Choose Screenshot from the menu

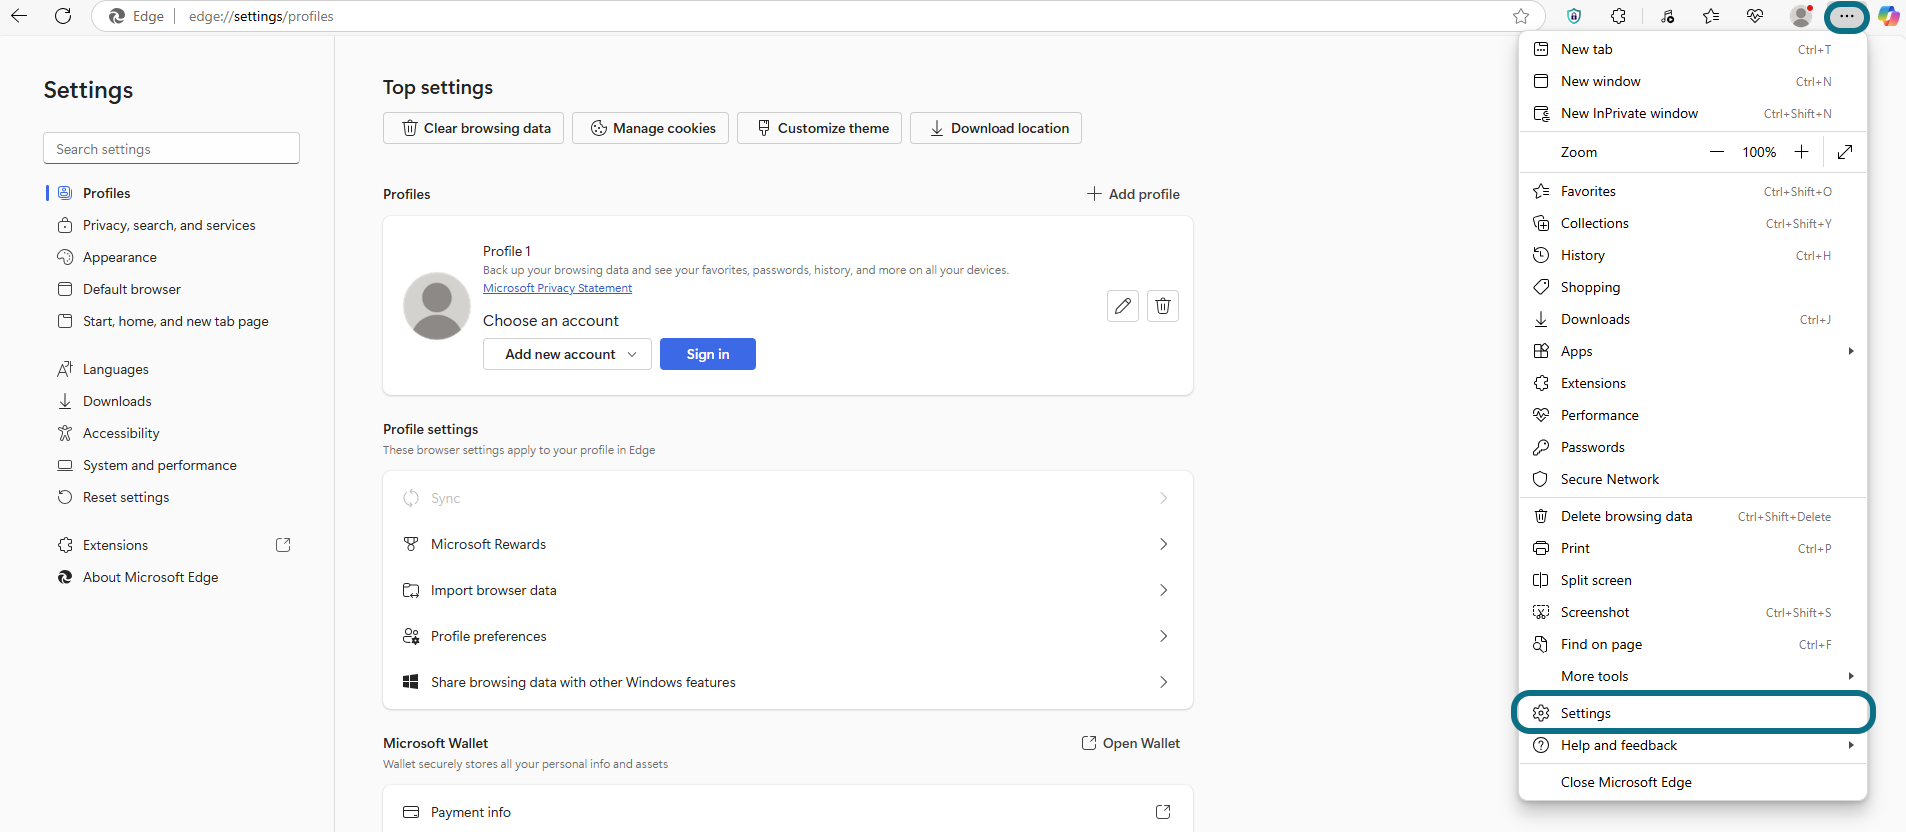(1693, 612)
